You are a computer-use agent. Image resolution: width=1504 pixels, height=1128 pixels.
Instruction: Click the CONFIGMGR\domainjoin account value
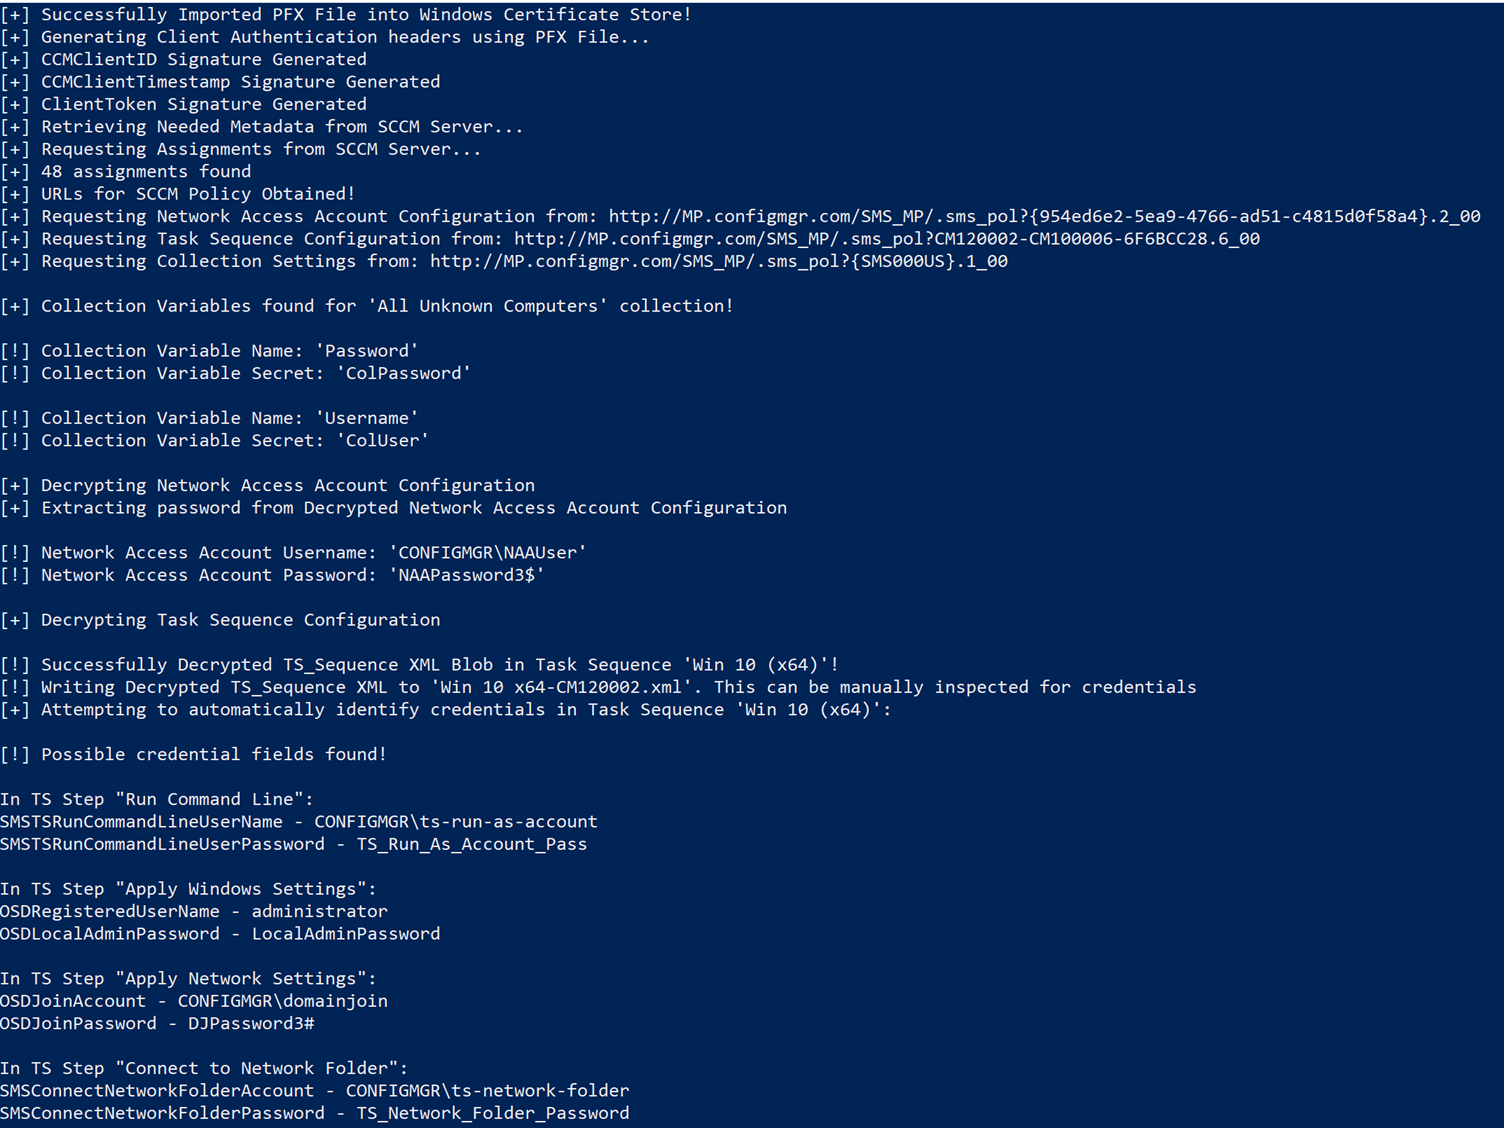click(283, 1000)
